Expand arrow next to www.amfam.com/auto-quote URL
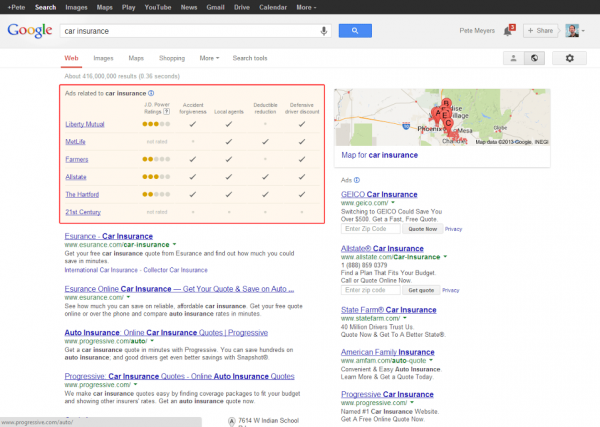This screenshot has width=600, height=427. click(431, 360)
